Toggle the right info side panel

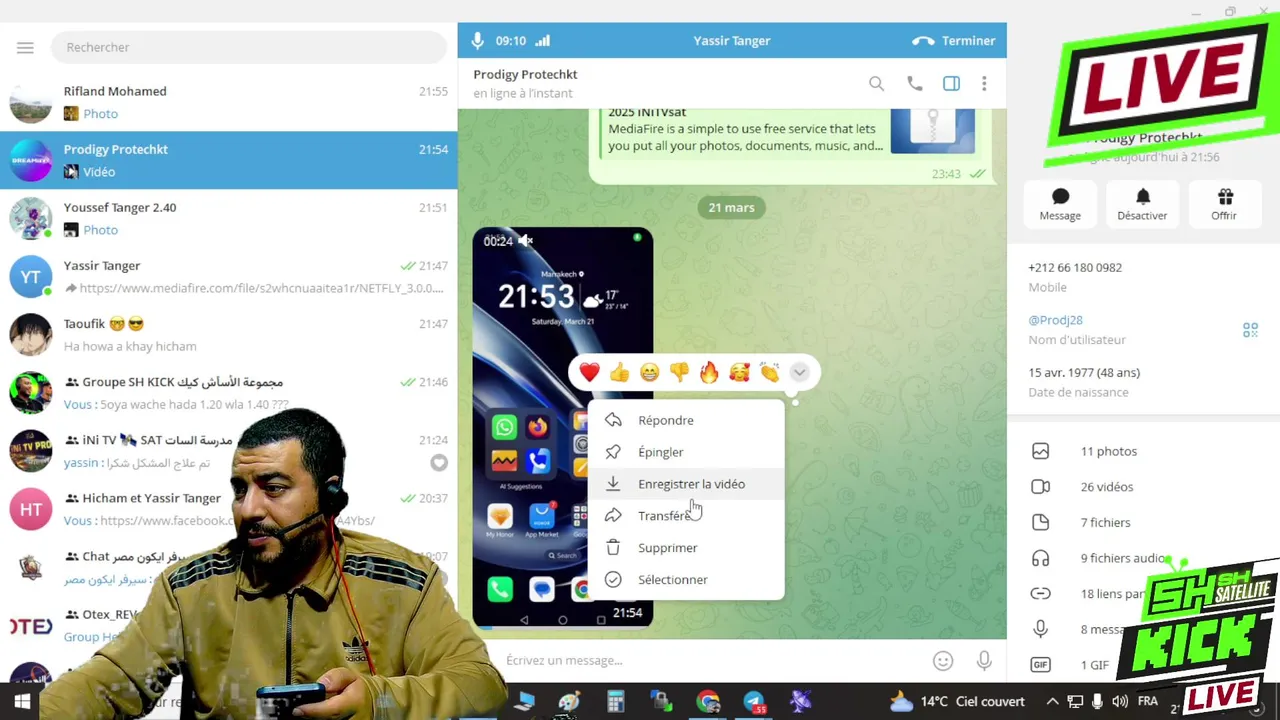point(951,84)
